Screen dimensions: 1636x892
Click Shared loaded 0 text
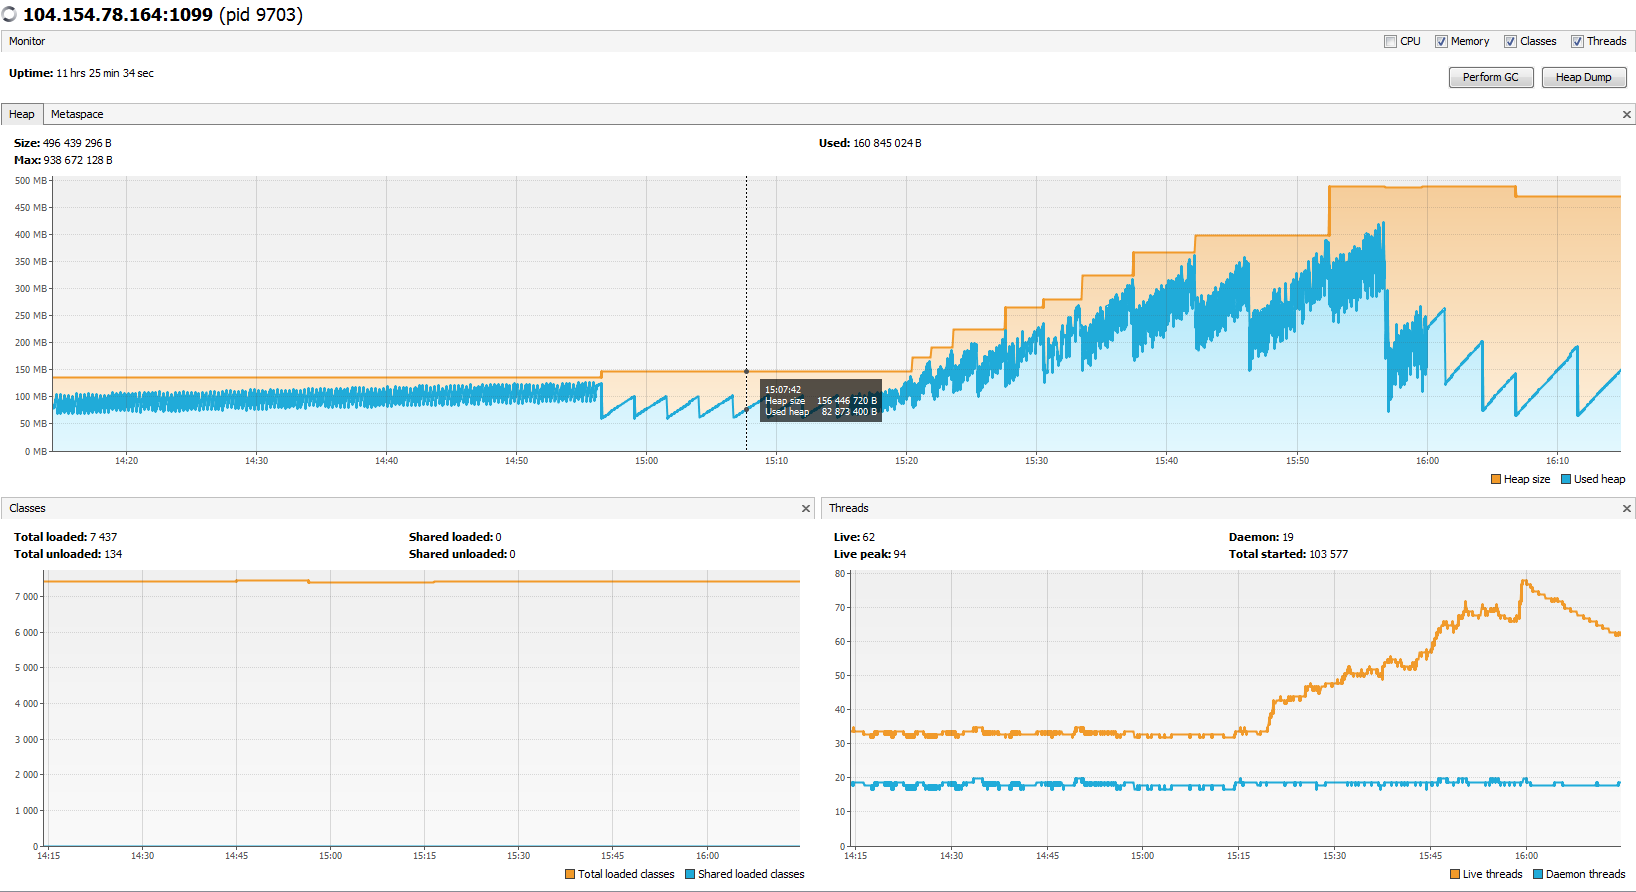[x=455, y=537]
